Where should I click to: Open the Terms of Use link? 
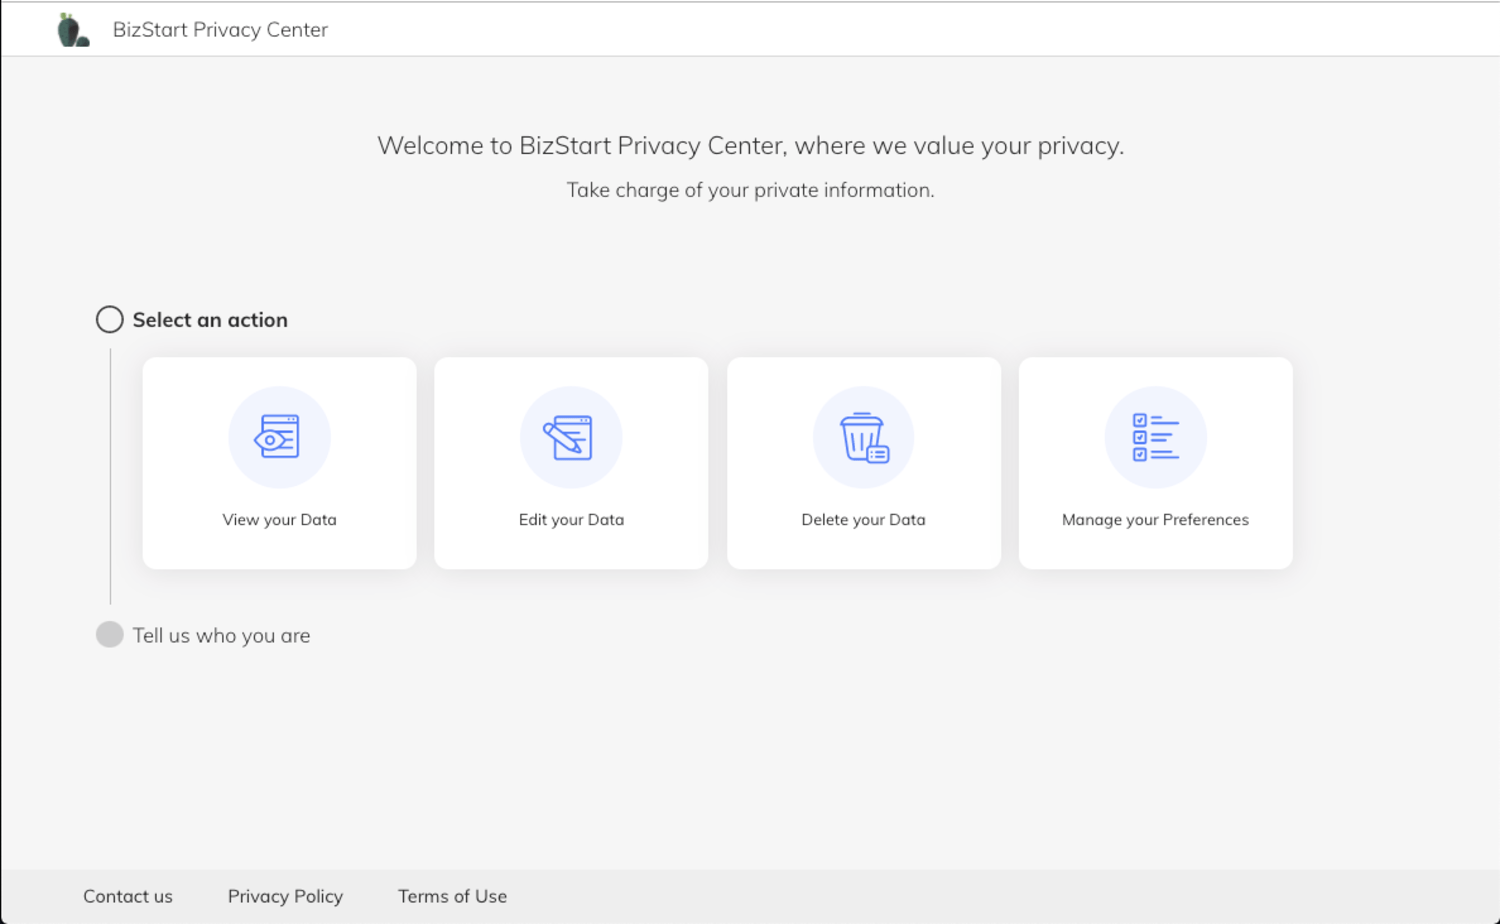(452, 896)
